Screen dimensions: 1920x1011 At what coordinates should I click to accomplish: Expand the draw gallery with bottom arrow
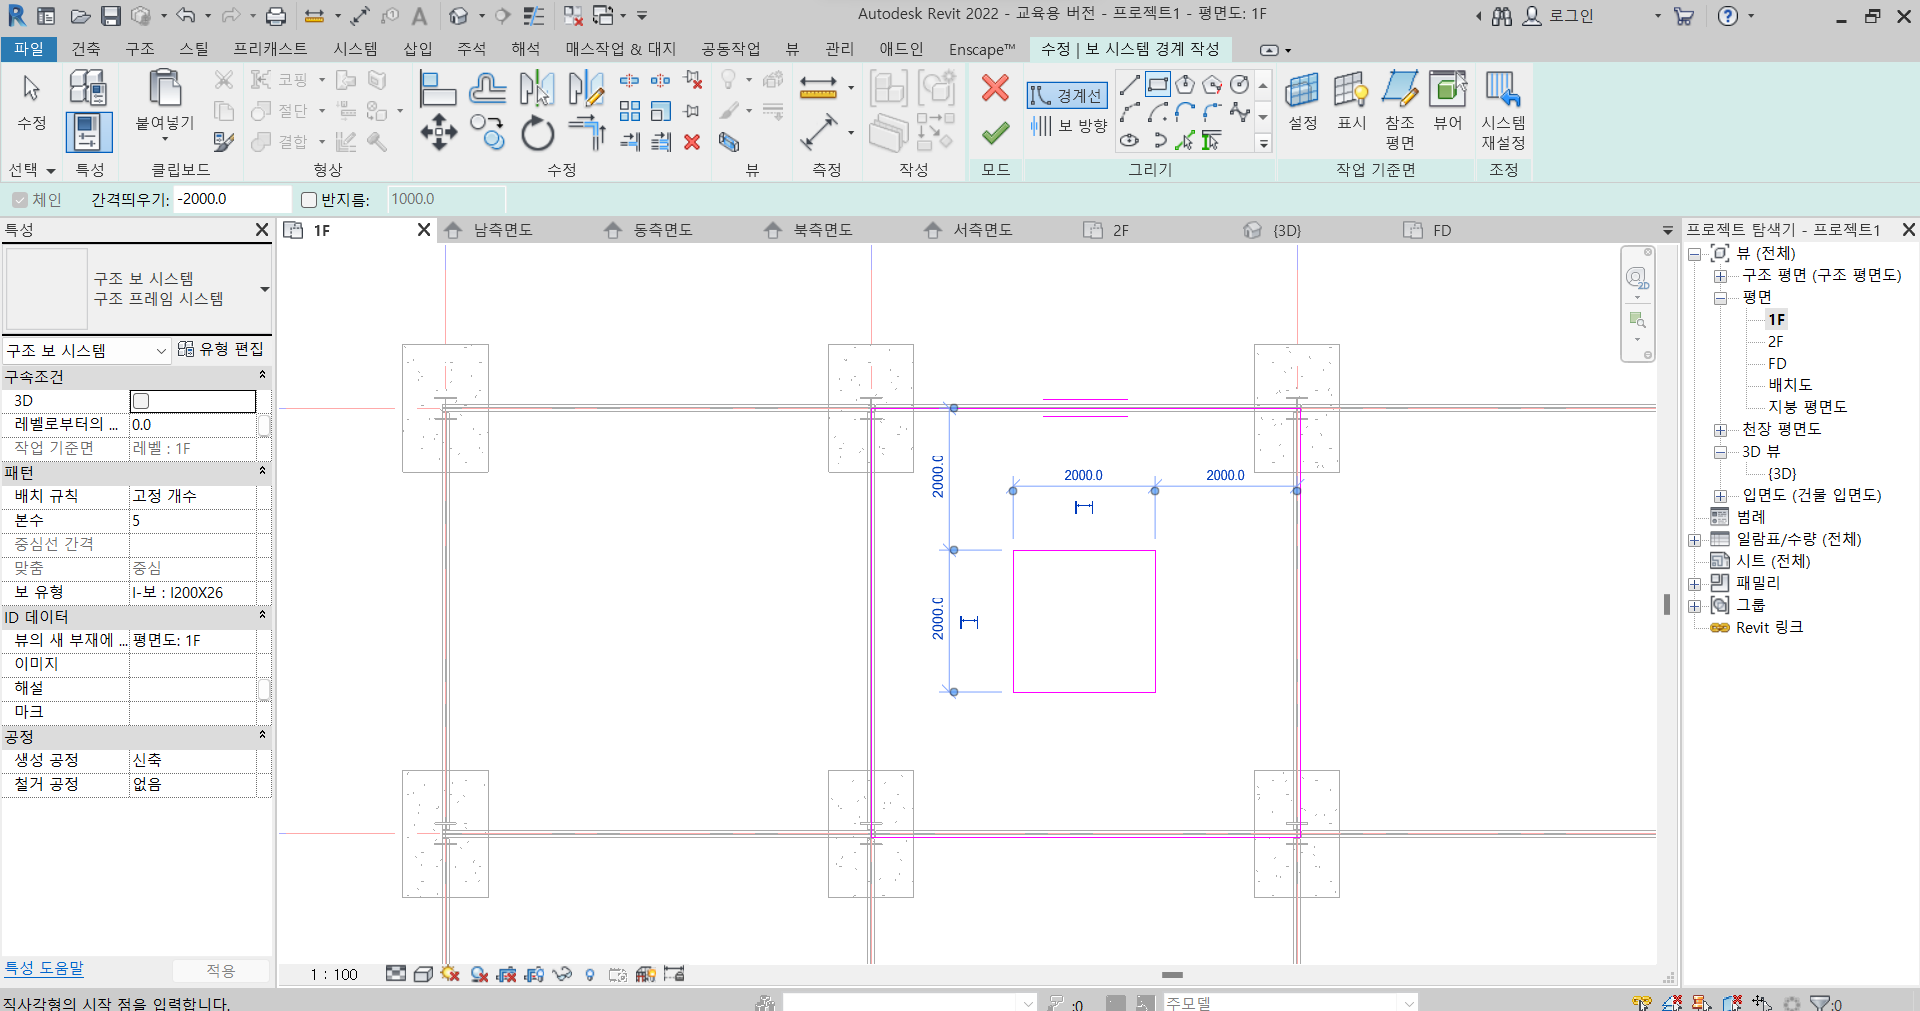(x=1263, y=143)
